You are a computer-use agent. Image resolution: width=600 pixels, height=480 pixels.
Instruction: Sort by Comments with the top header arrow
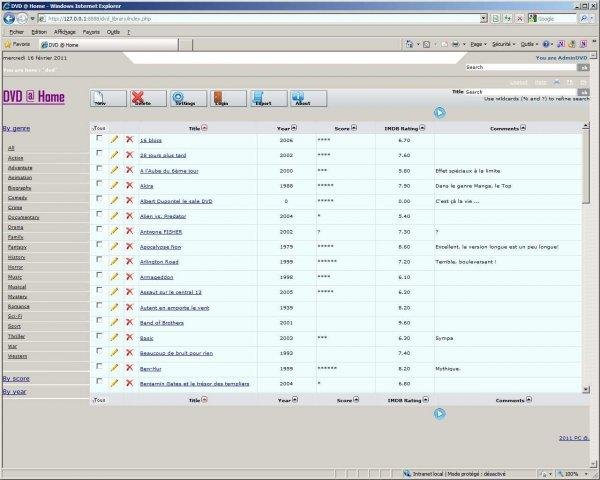(523, 128)
